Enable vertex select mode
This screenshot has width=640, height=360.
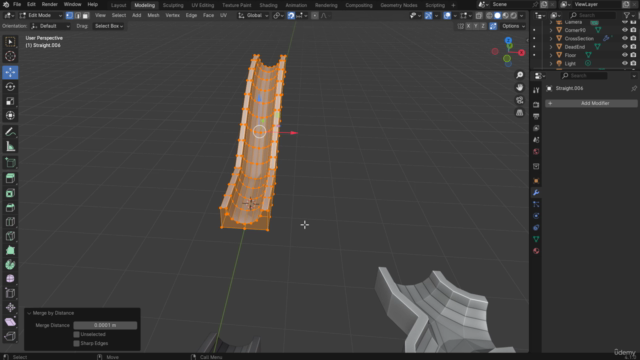(69, 16)
